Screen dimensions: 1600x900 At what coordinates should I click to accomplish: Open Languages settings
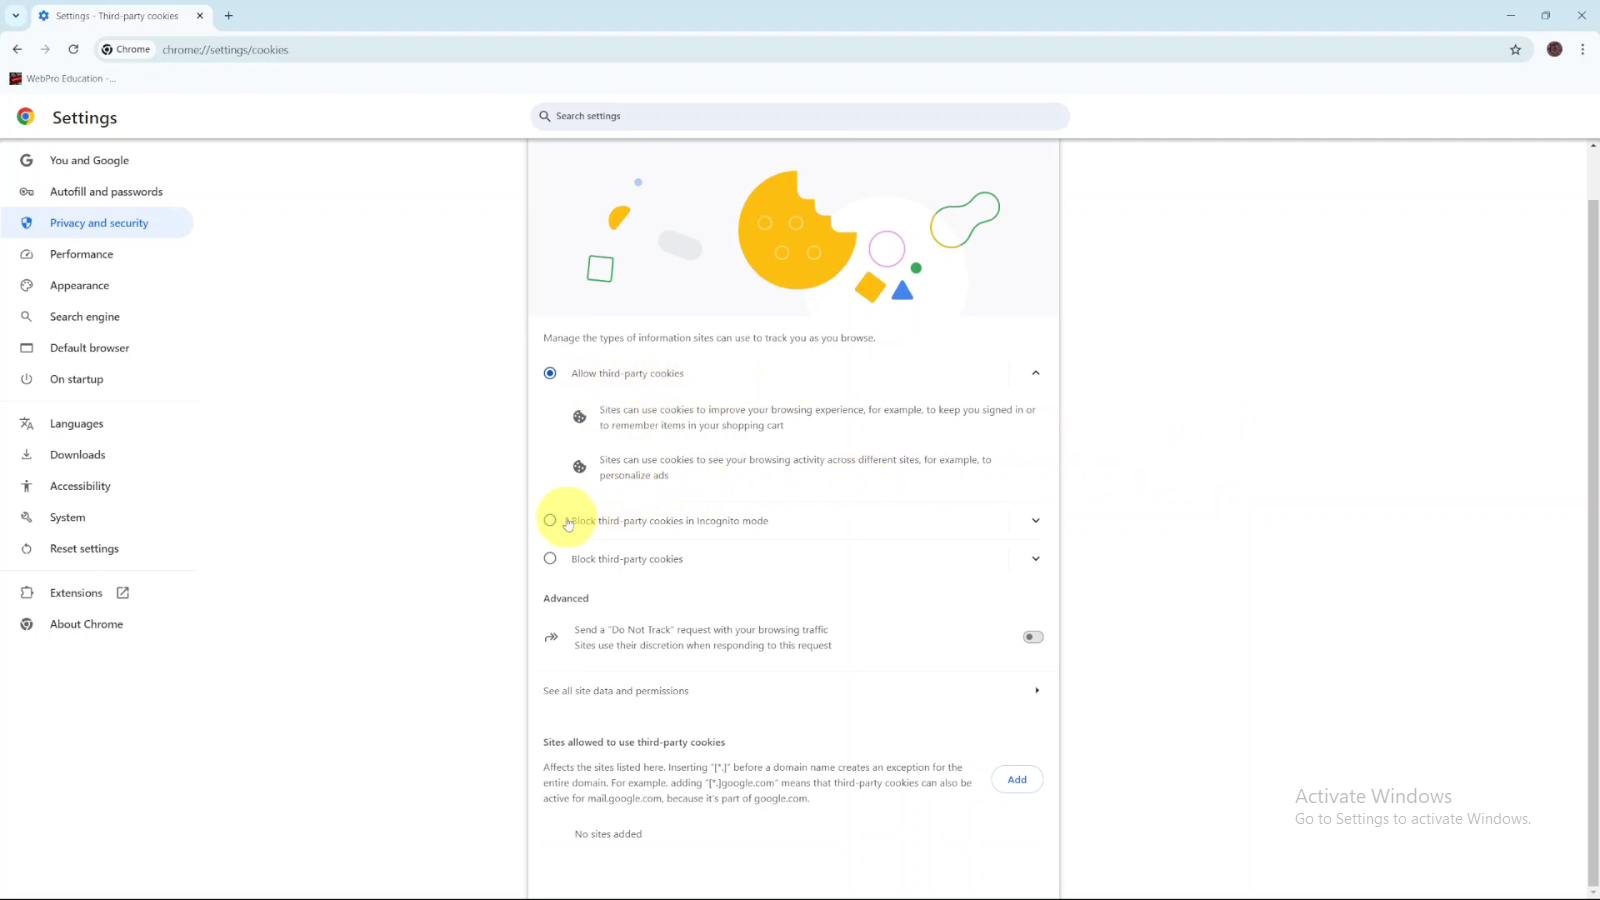pos(76,424)
